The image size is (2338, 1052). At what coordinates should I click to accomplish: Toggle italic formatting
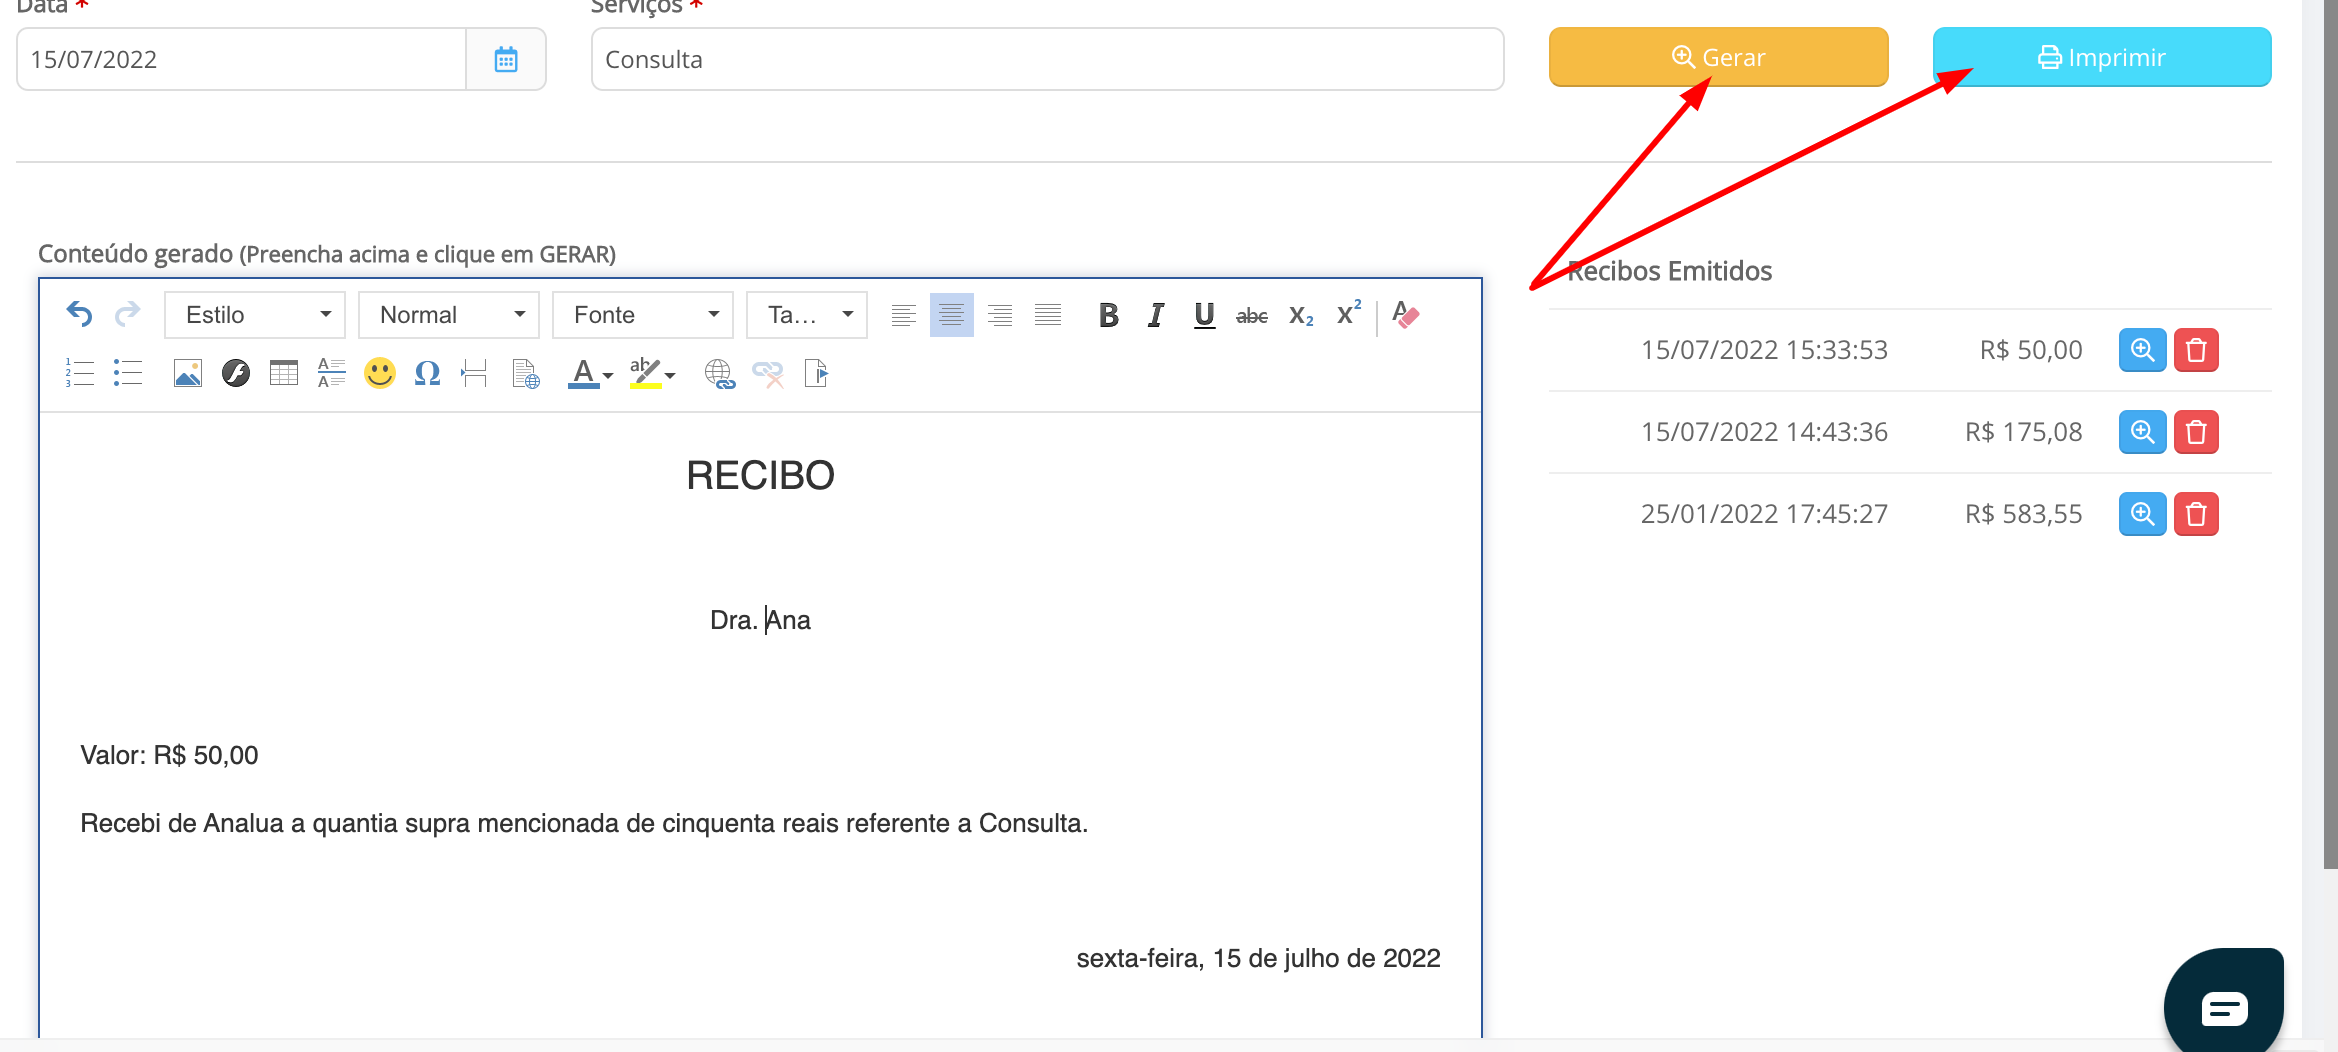pyautogui.click(x=1156, y=315)
